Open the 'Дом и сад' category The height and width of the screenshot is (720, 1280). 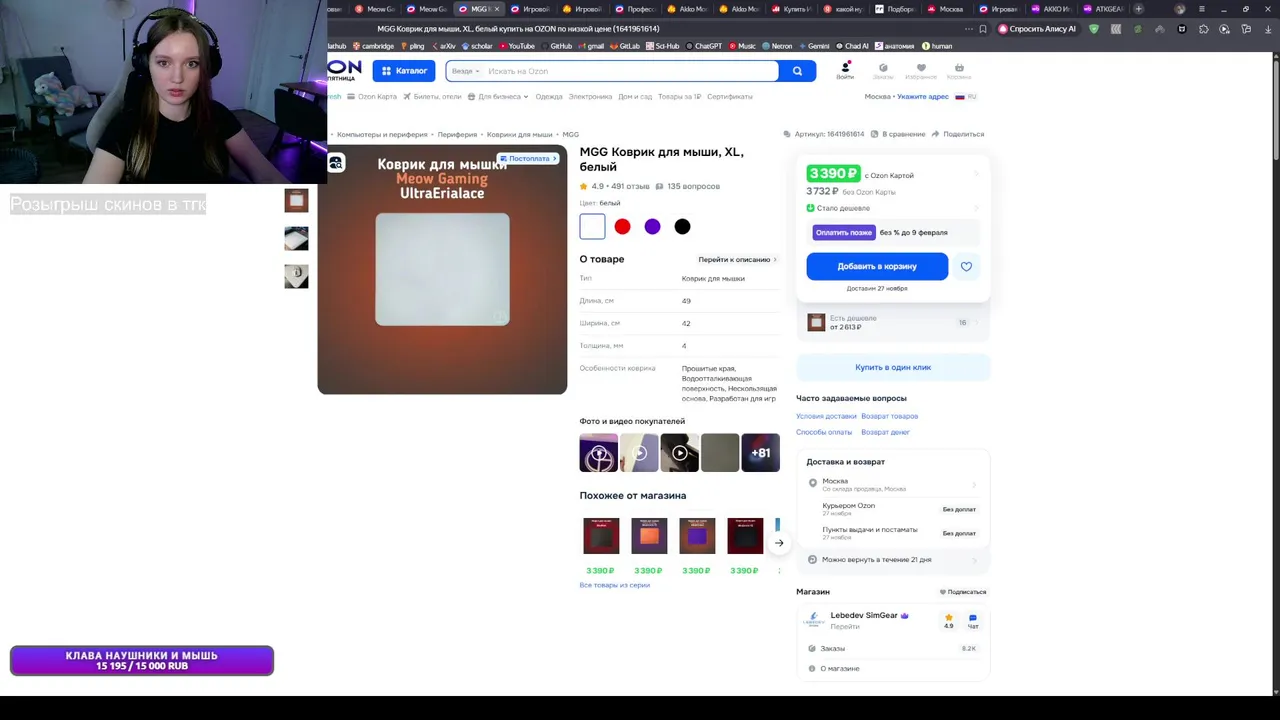[x=635, y=97]
